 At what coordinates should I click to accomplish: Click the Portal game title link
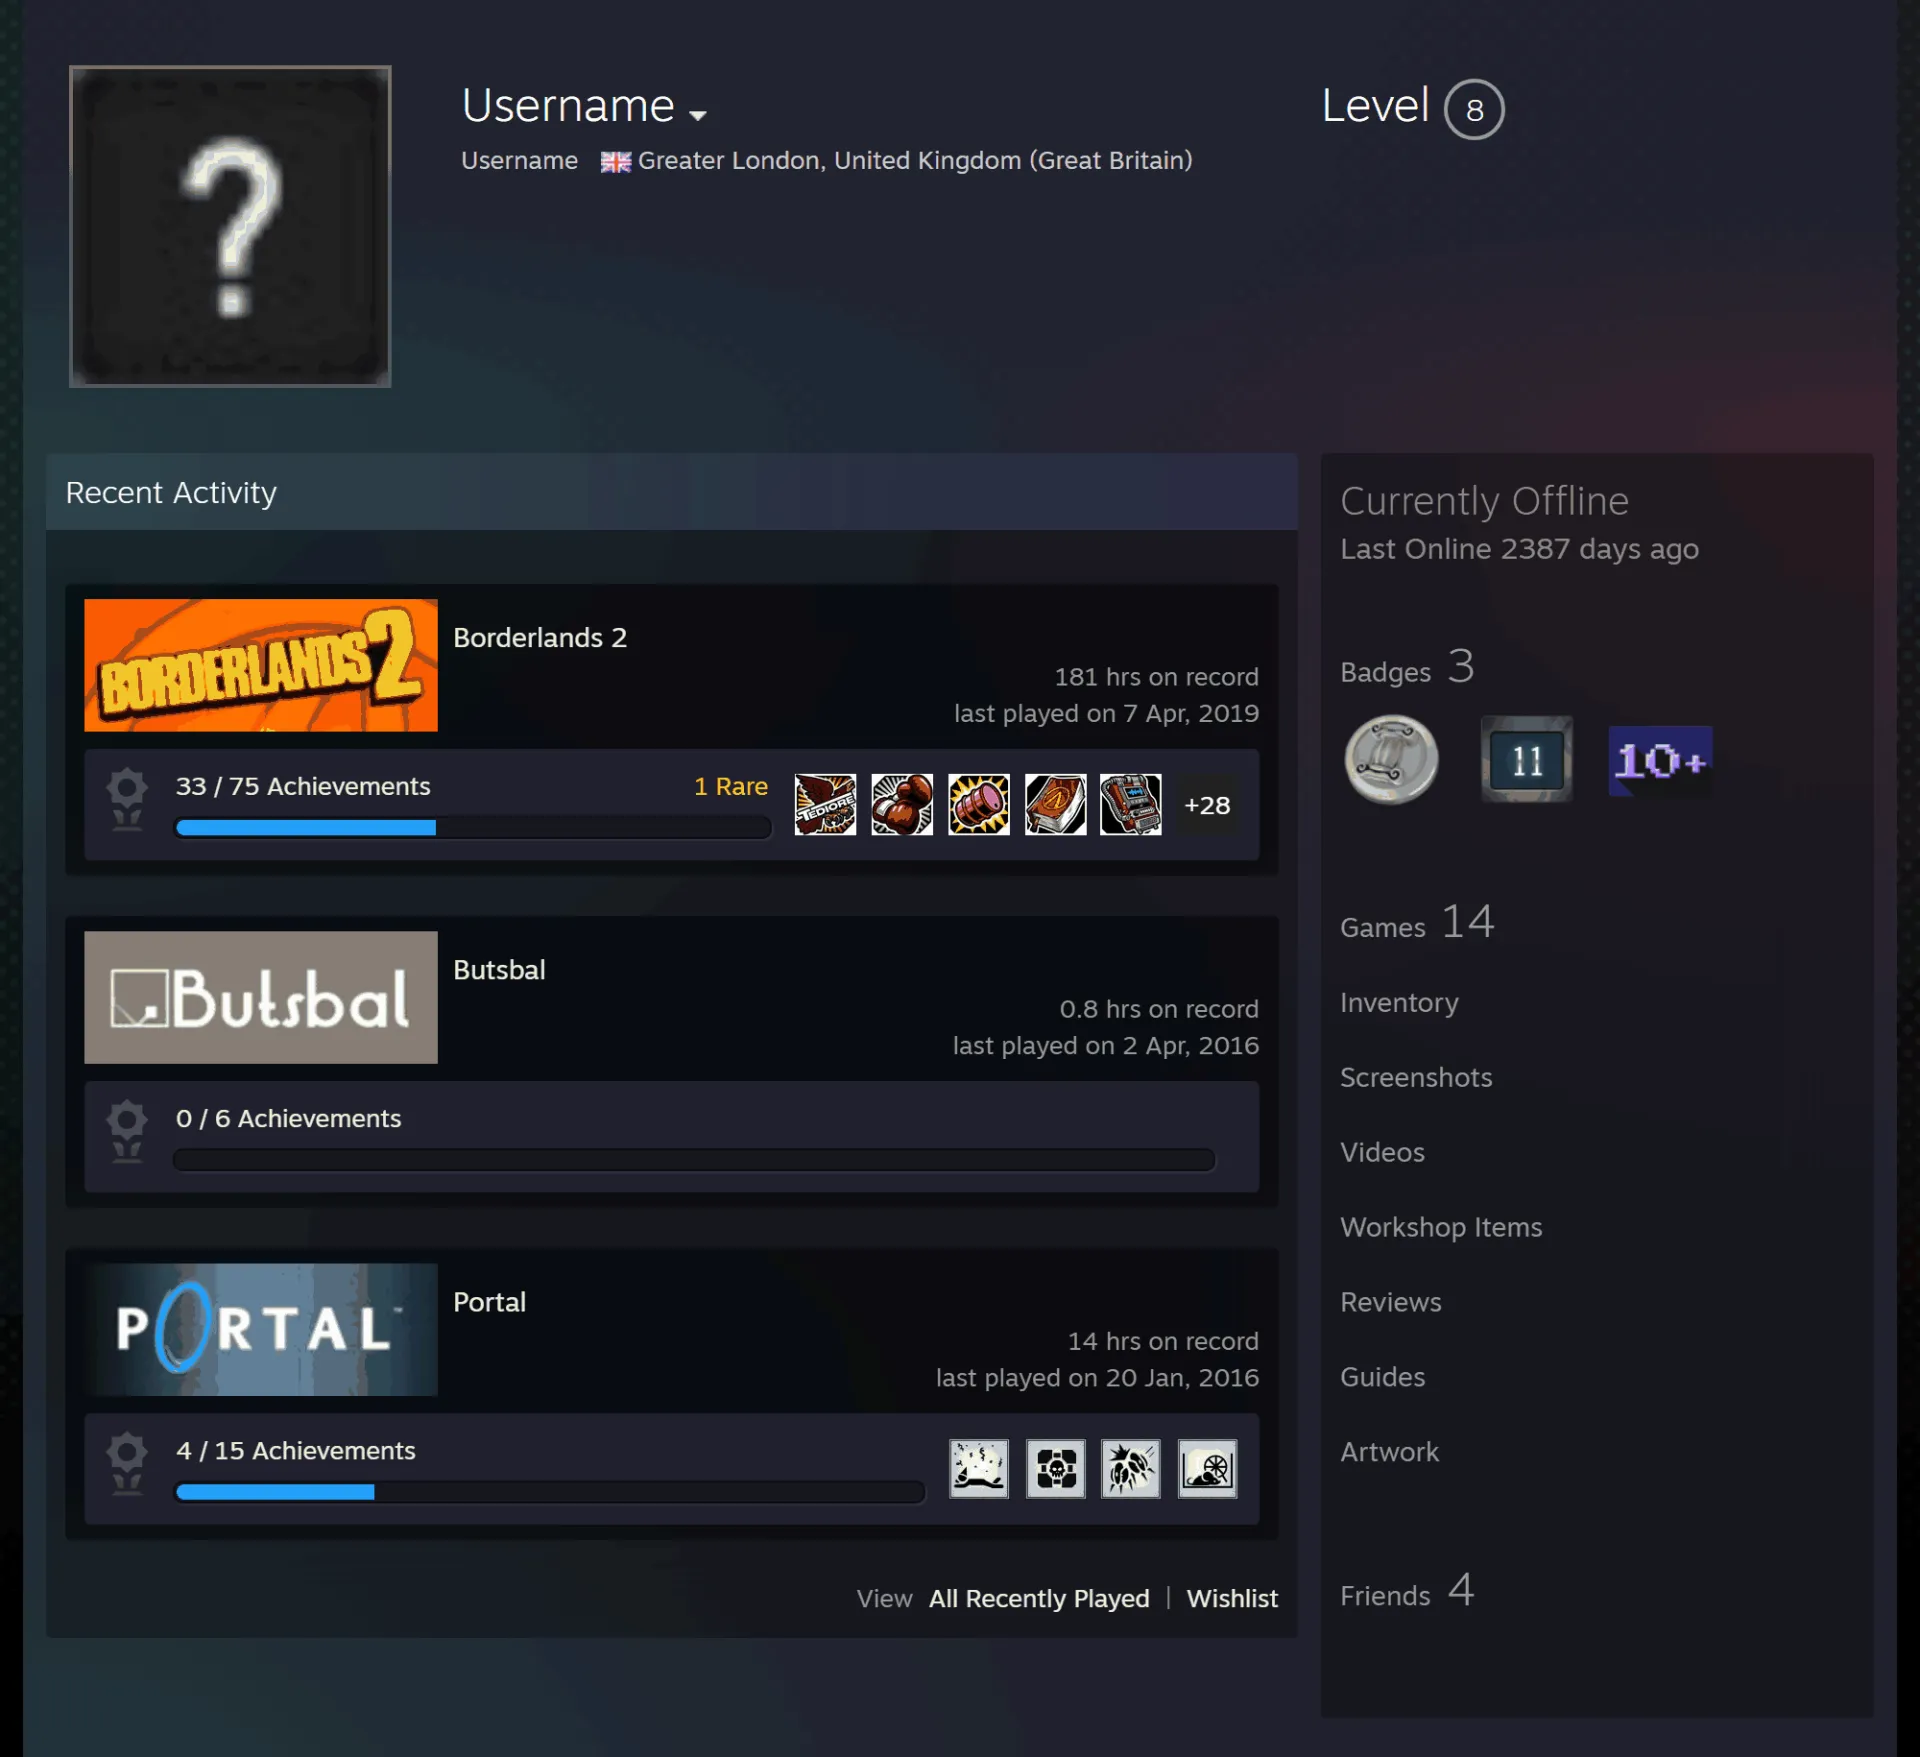coord(489,1302)
